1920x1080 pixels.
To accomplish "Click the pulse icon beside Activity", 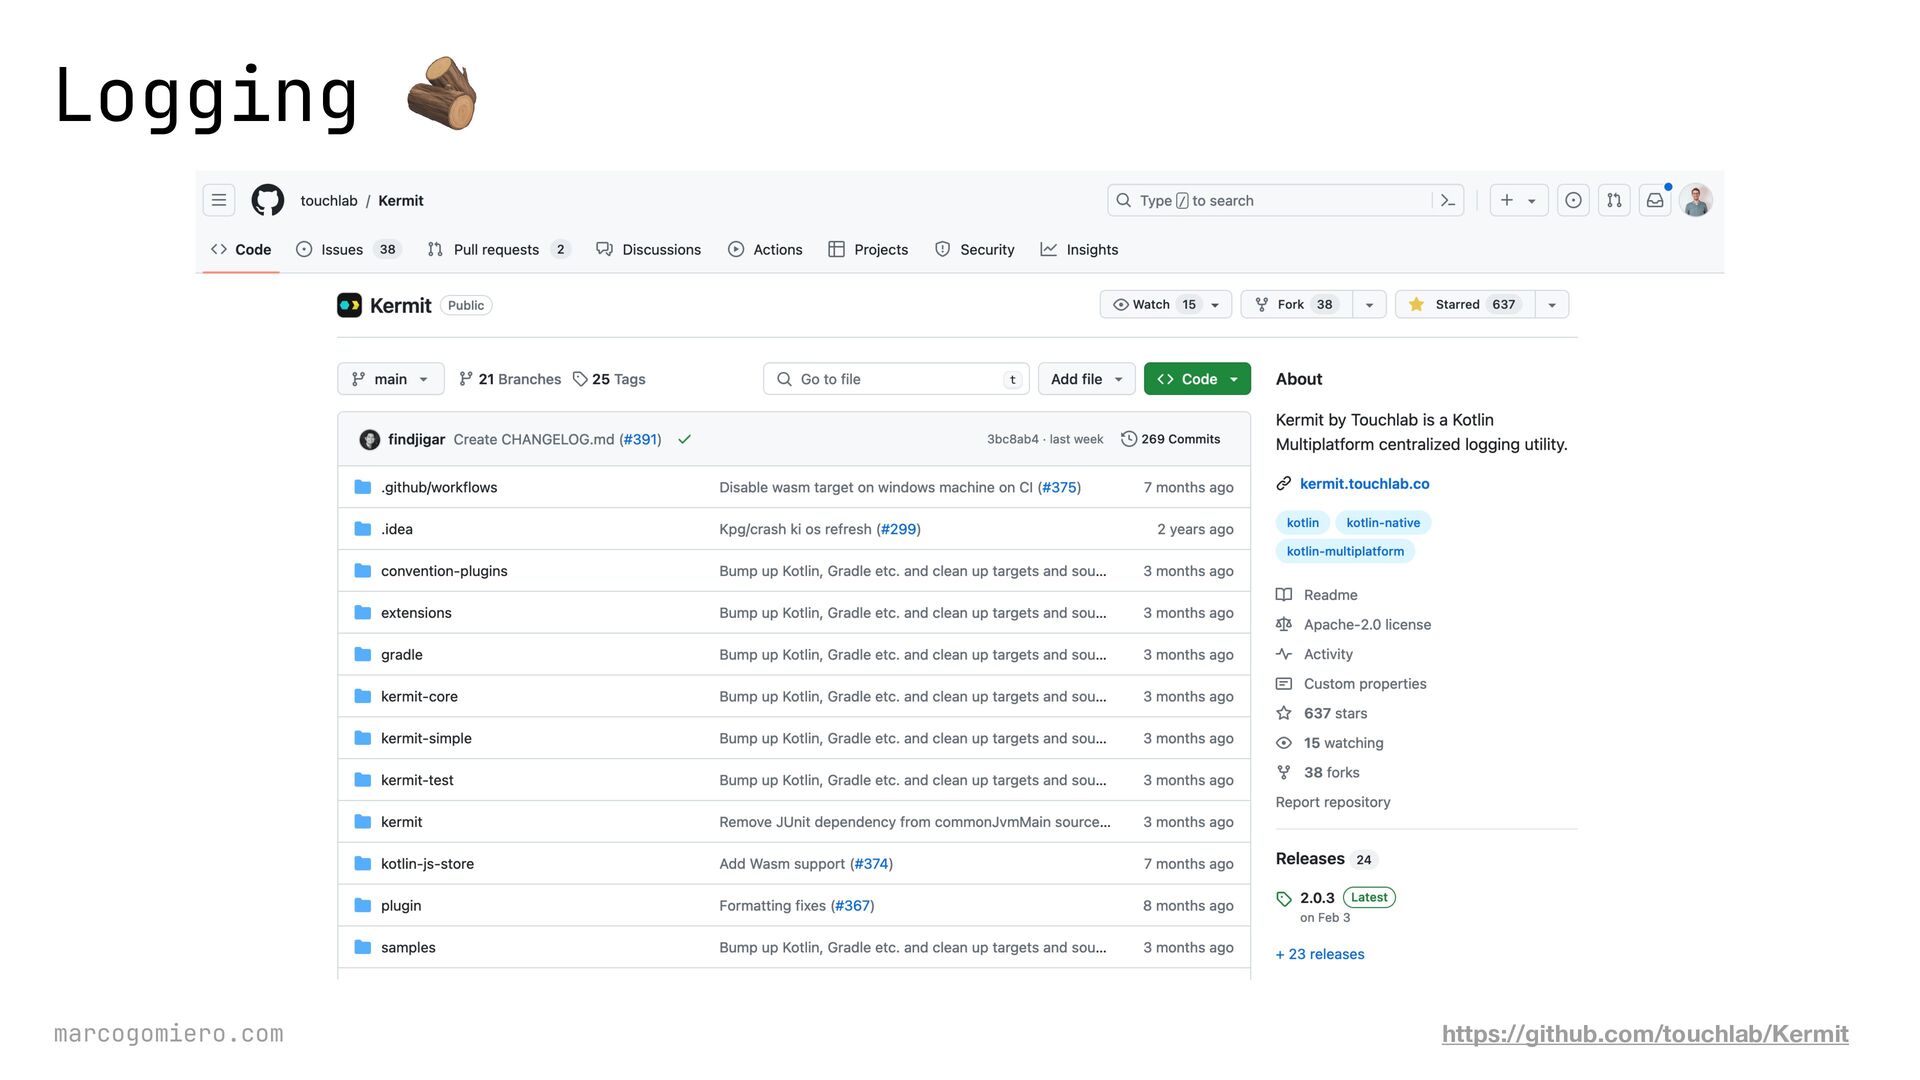I will (x=1284, y=654).
